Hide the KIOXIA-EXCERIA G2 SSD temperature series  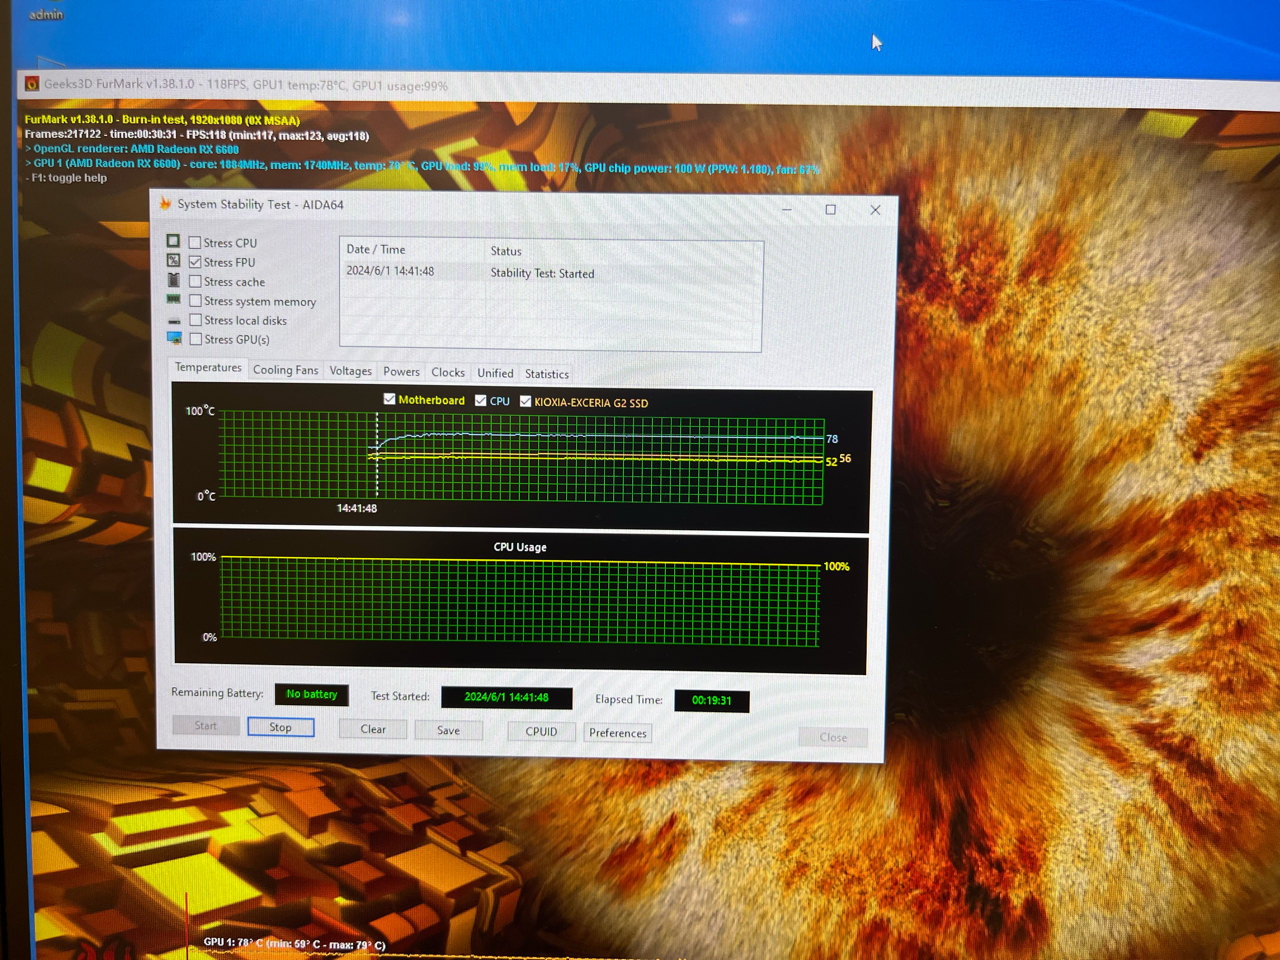coord(525,400)
